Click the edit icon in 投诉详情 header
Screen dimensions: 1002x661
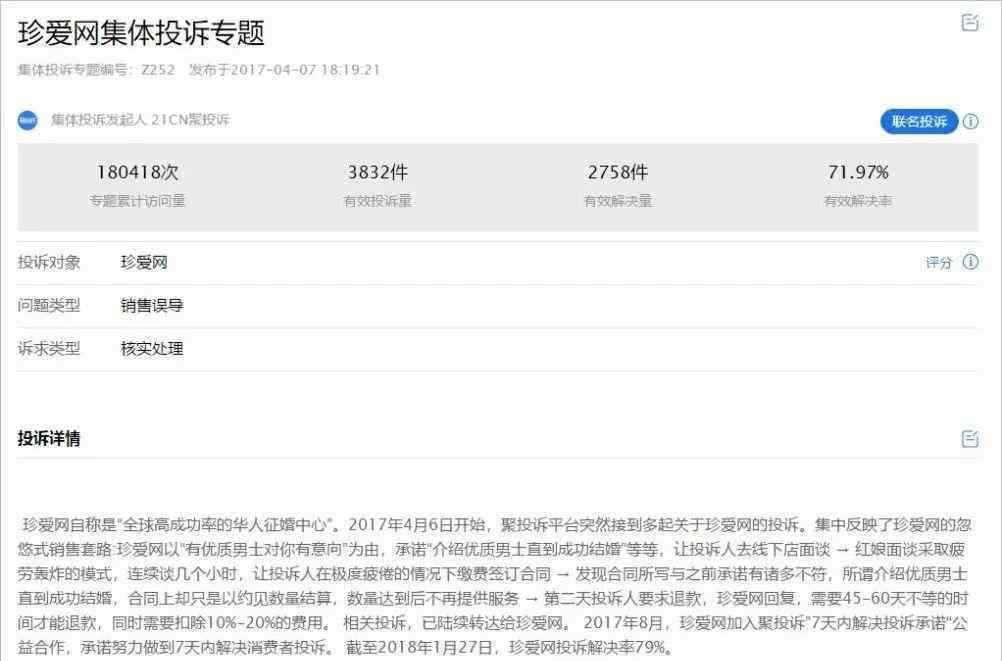tap(969, 439)
